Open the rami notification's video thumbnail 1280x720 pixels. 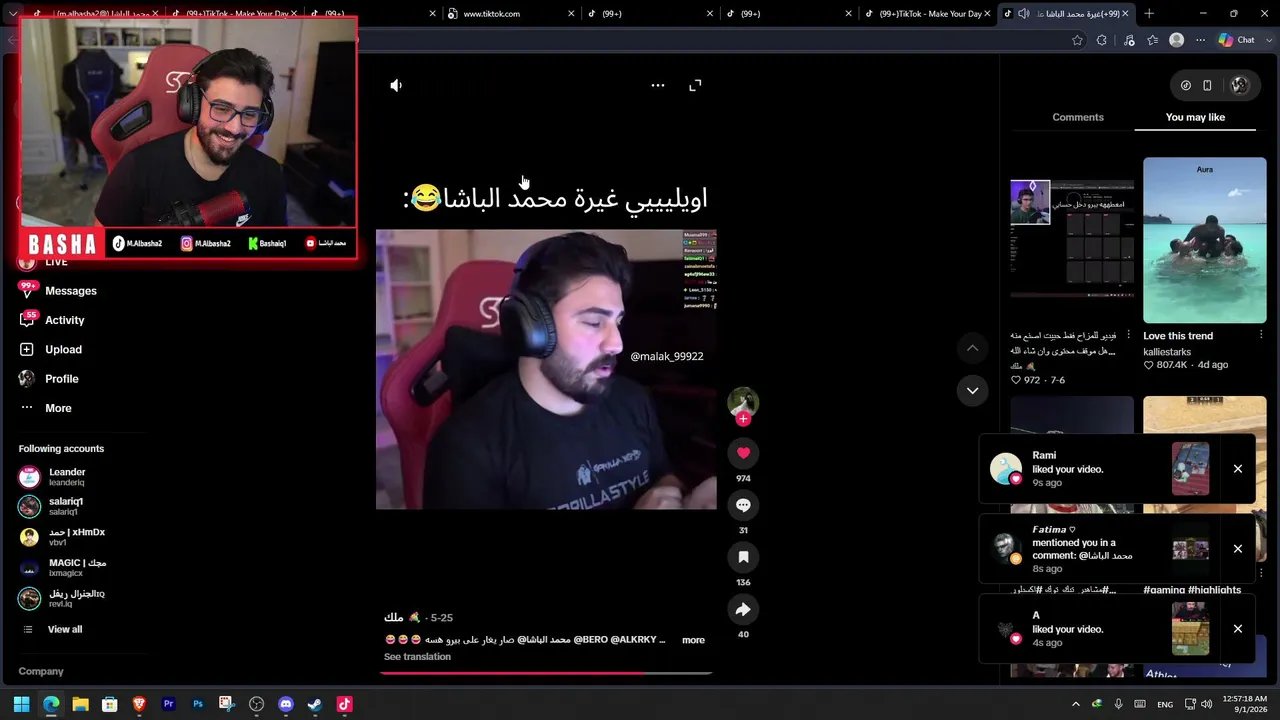coord(1190,469)
